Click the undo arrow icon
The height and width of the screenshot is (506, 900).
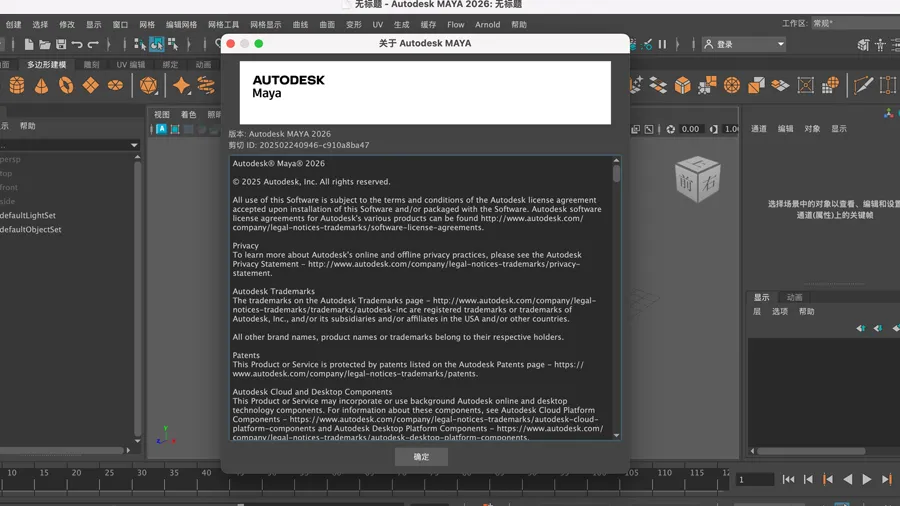click(77, 44)
